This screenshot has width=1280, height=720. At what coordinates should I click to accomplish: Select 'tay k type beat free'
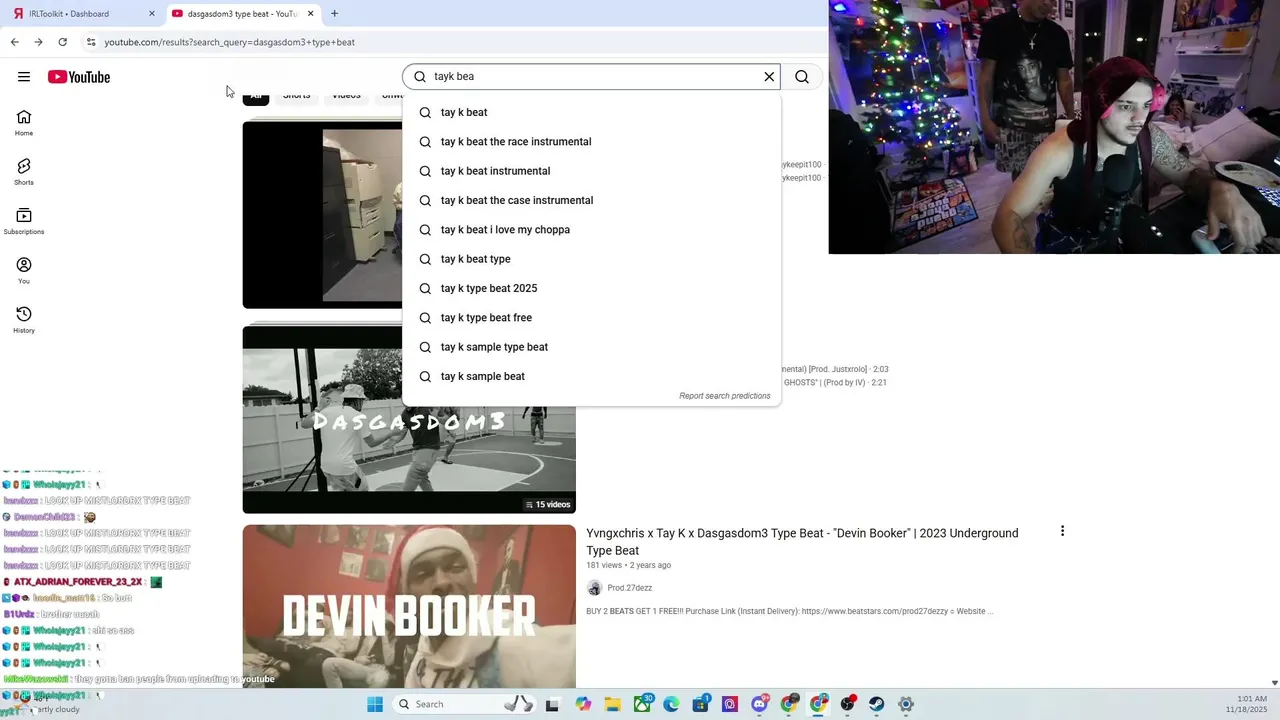tap(591, 318)
